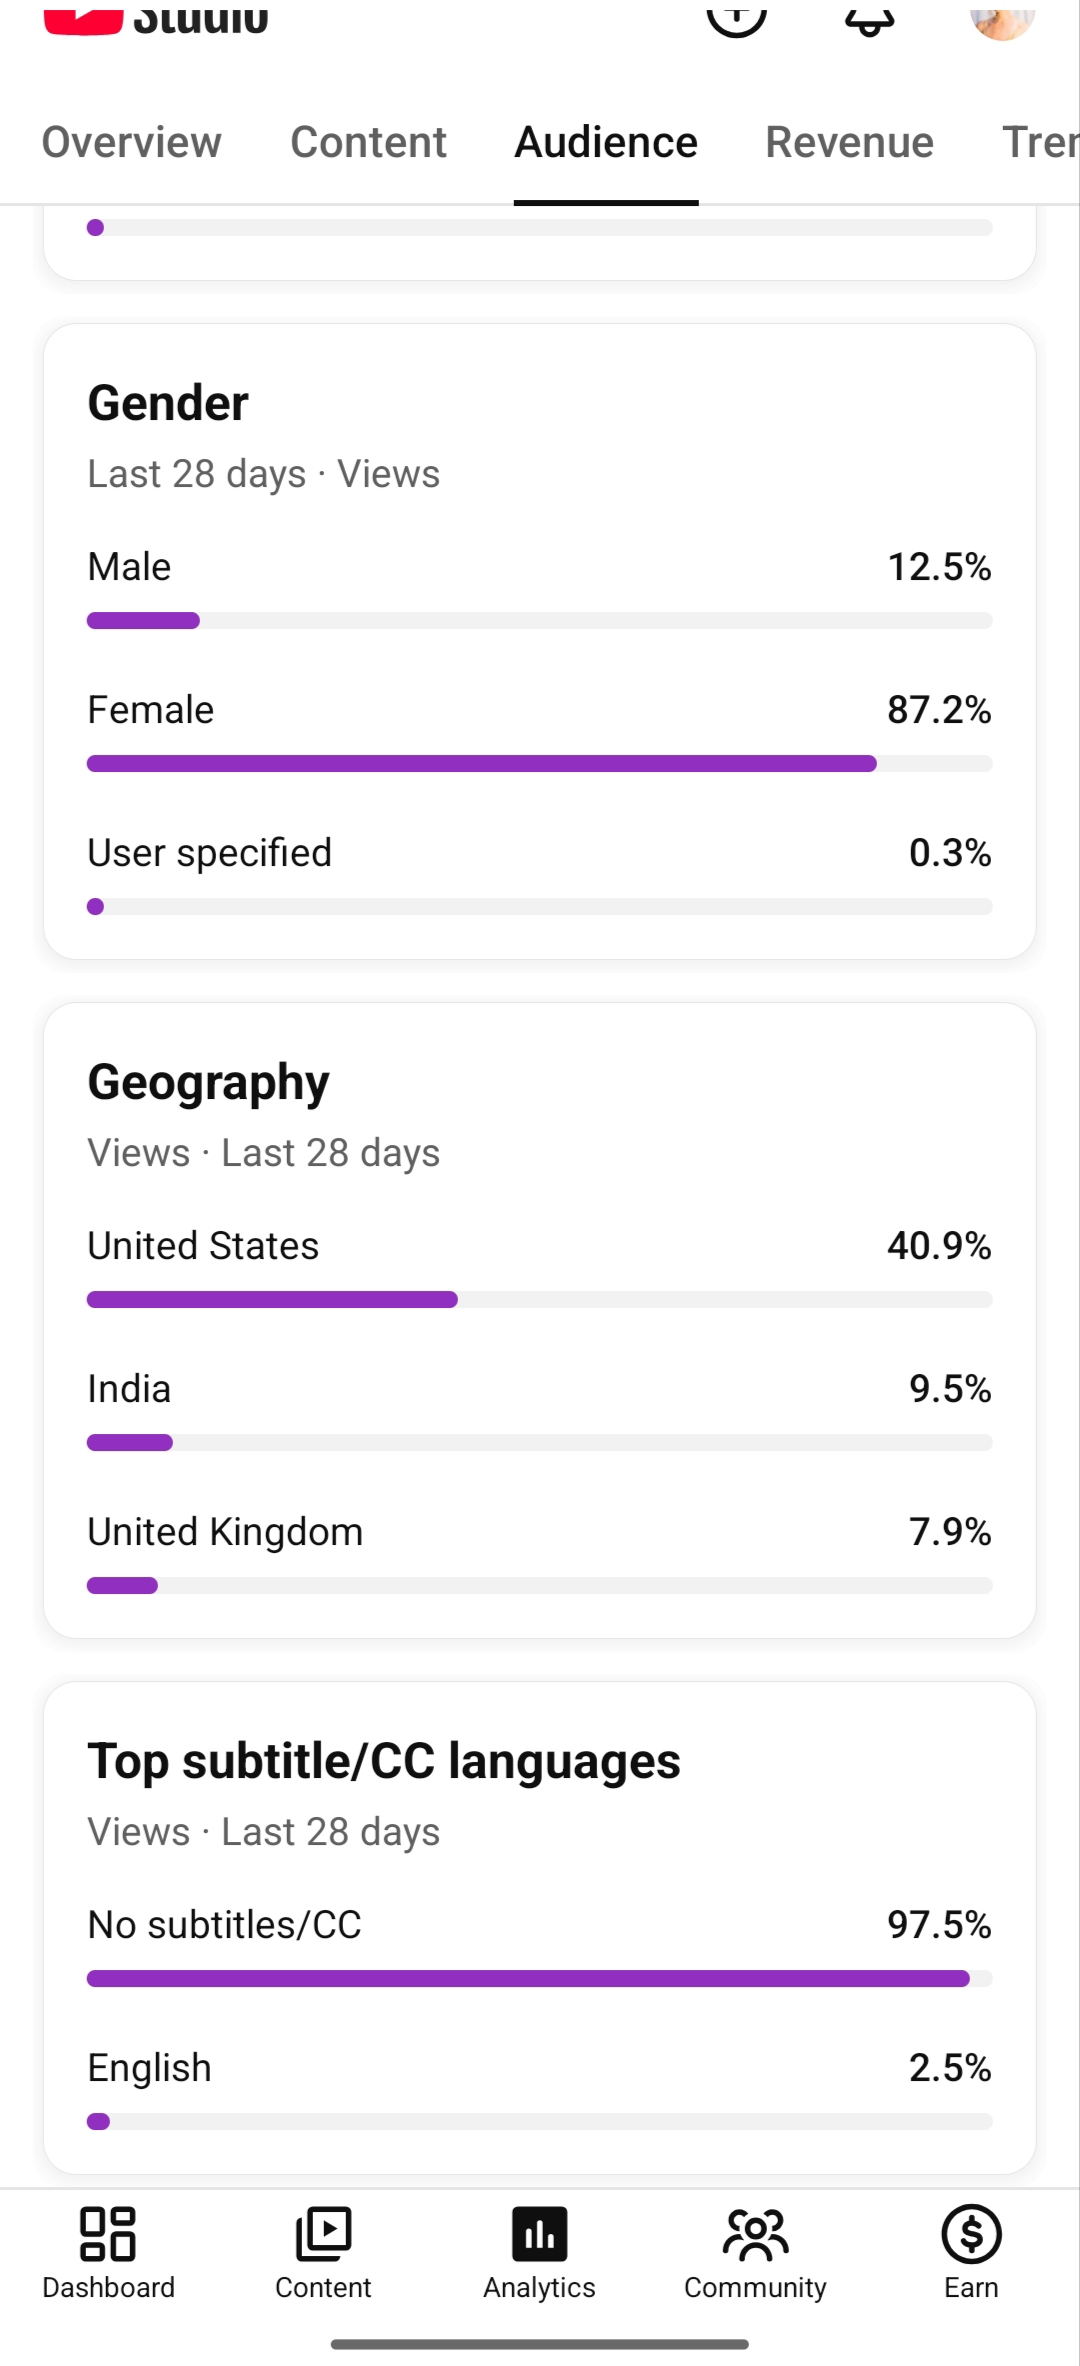Open the Community people icon
Image resolution: width=1080 pixels, height=2366 pixels.
(755, 2234)
